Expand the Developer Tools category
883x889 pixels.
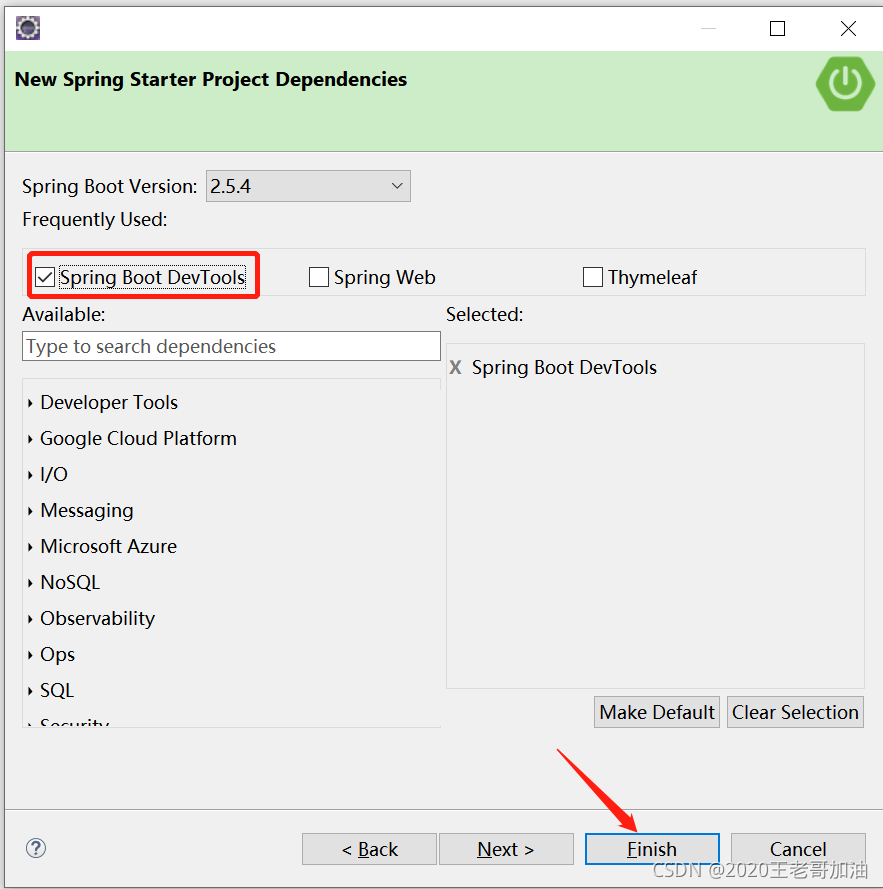tap(30, 403)
